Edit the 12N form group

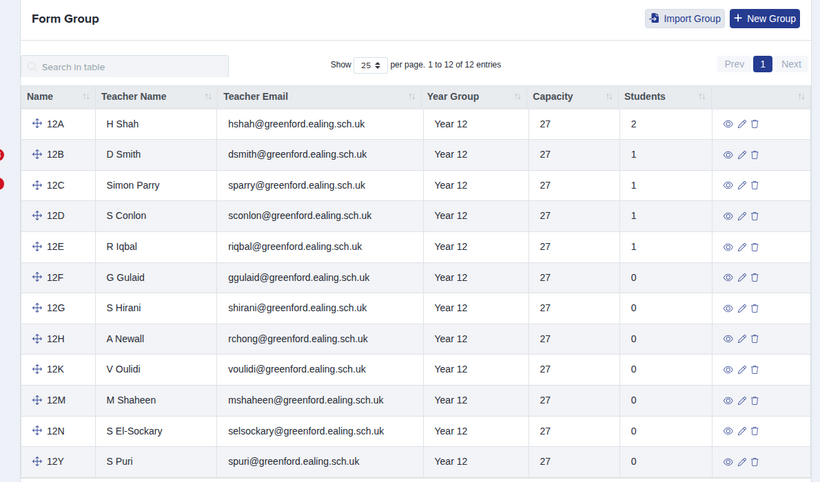pos(742,431)
